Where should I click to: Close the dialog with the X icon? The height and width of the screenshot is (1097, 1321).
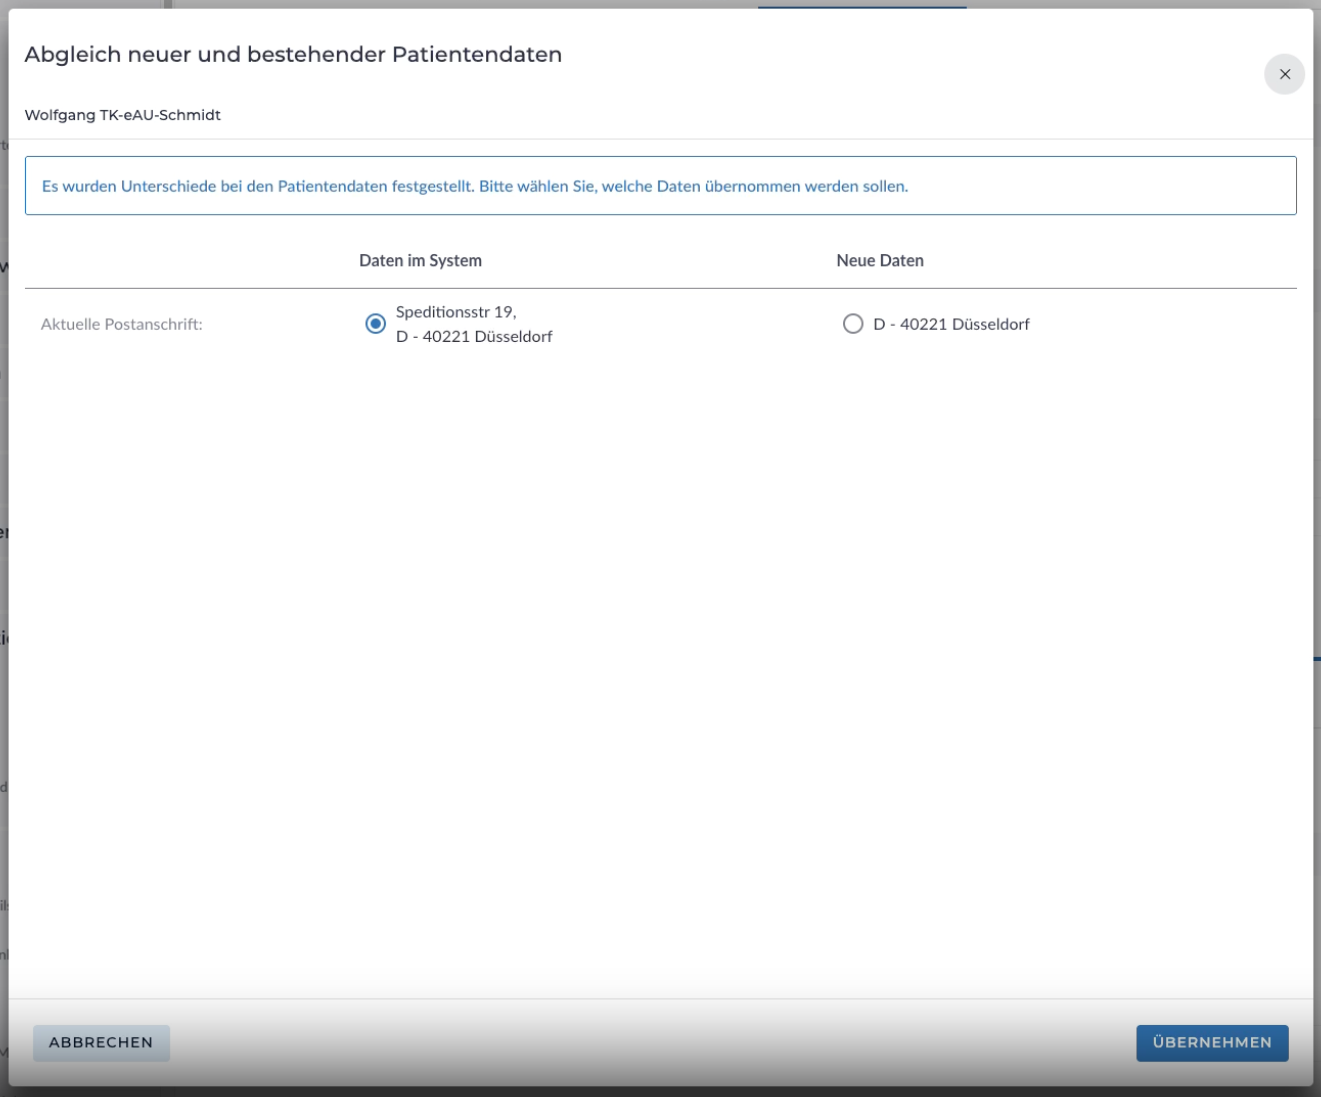coord(1284,74)
